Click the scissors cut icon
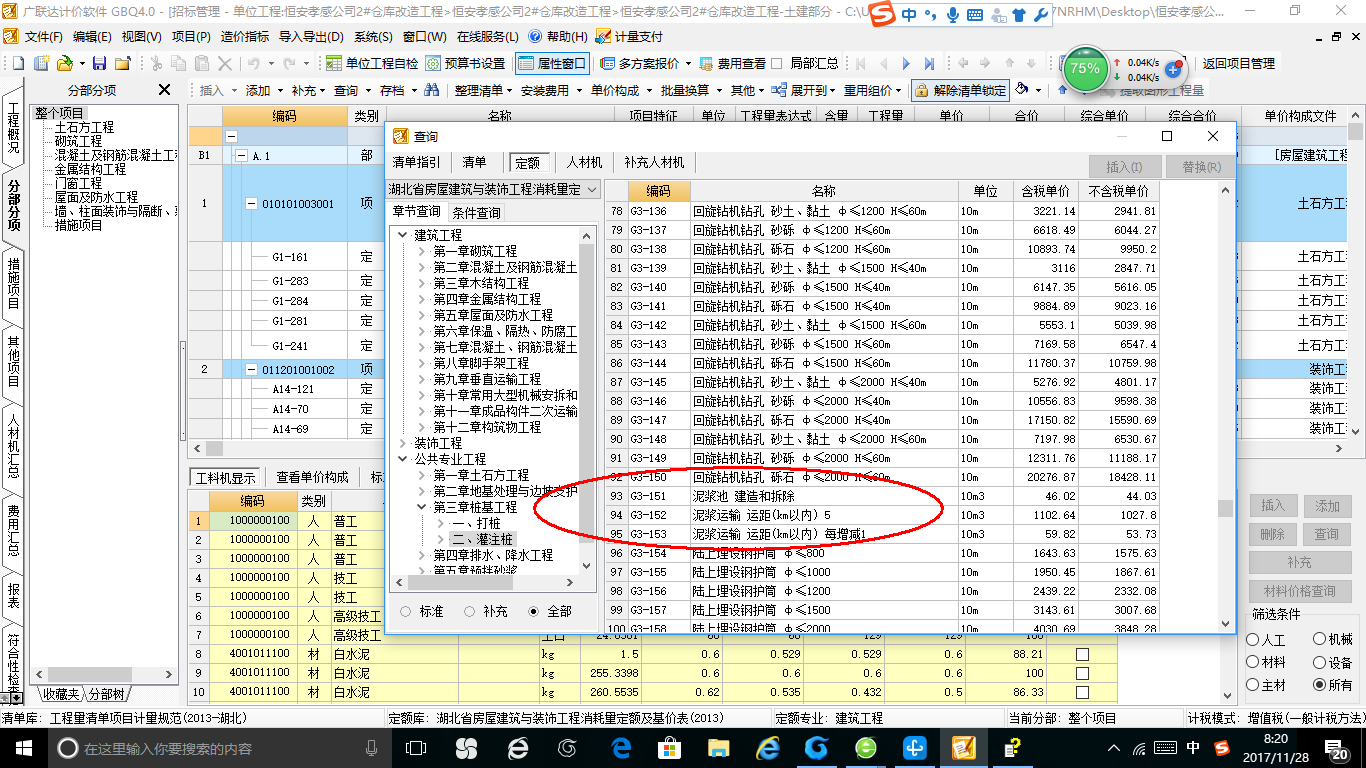This screenshot has width=1366, height=768. point(155,63)
